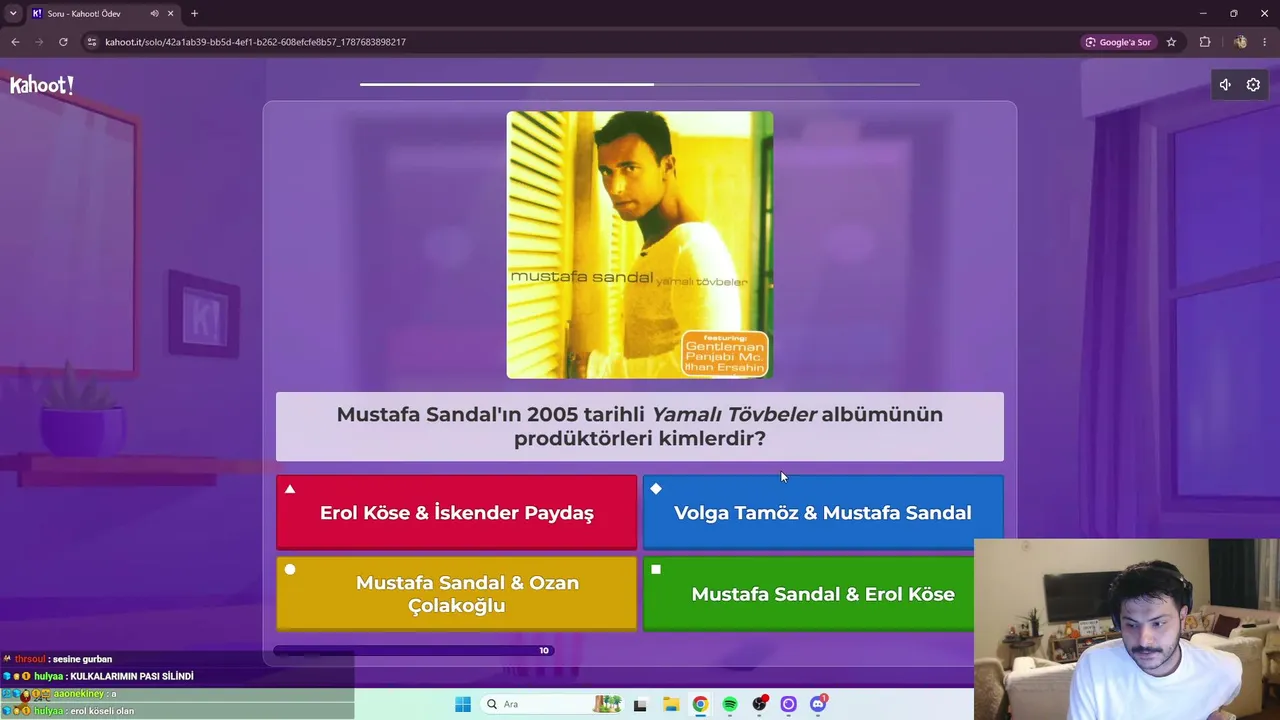Click chat username thrsoul
The image size is (1280, 720).
[x=30, y=659]
